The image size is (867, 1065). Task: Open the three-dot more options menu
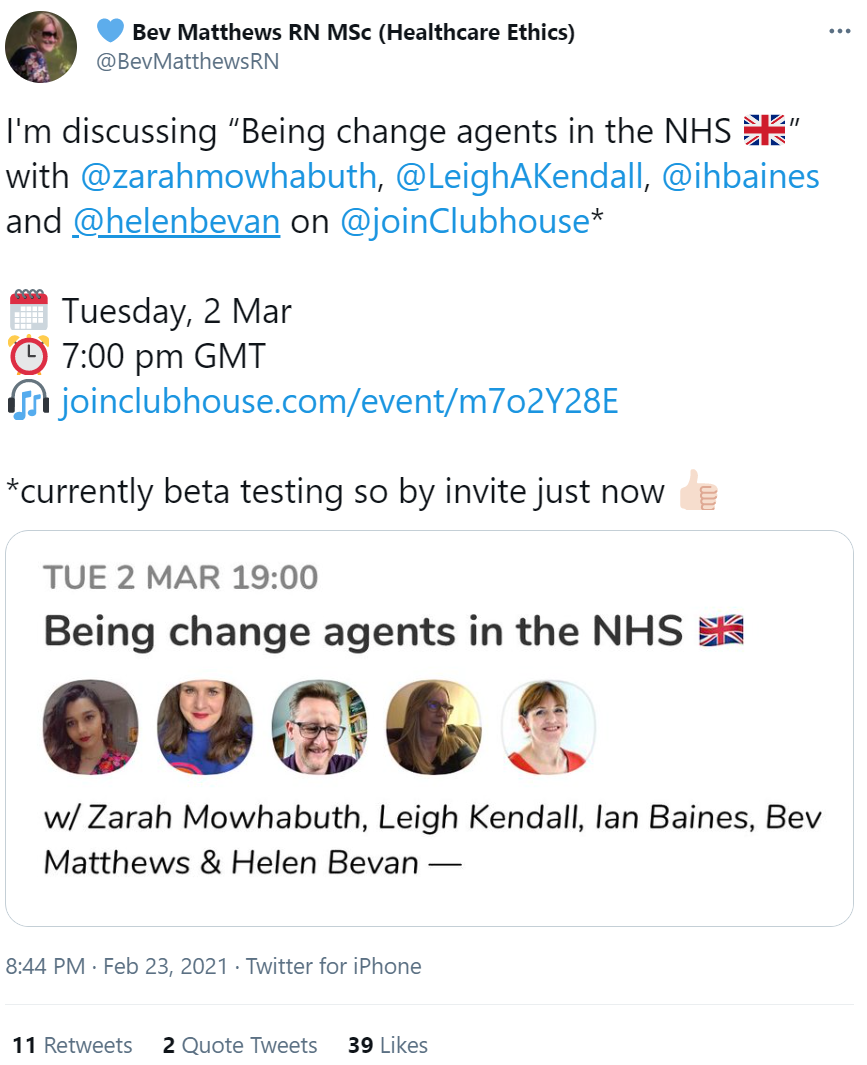pyautogui.click(x=839, y=31)
